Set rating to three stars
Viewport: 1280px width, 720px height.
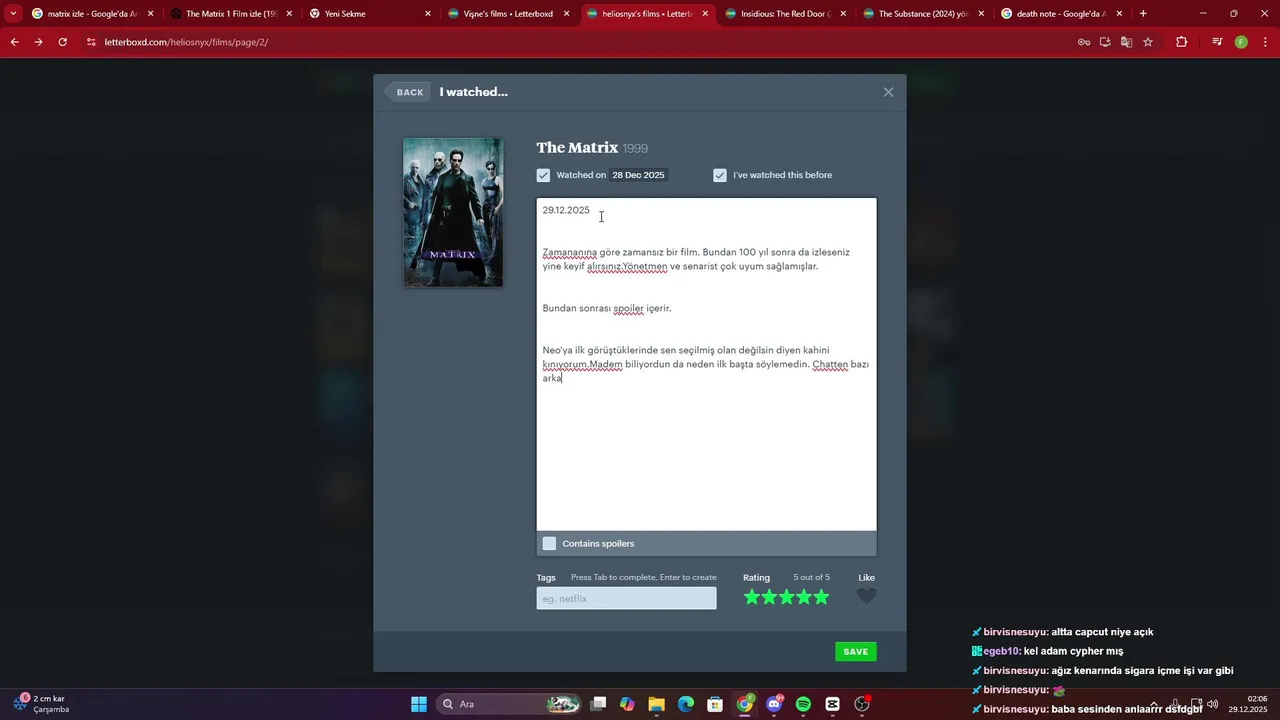(x=787, y=597)
